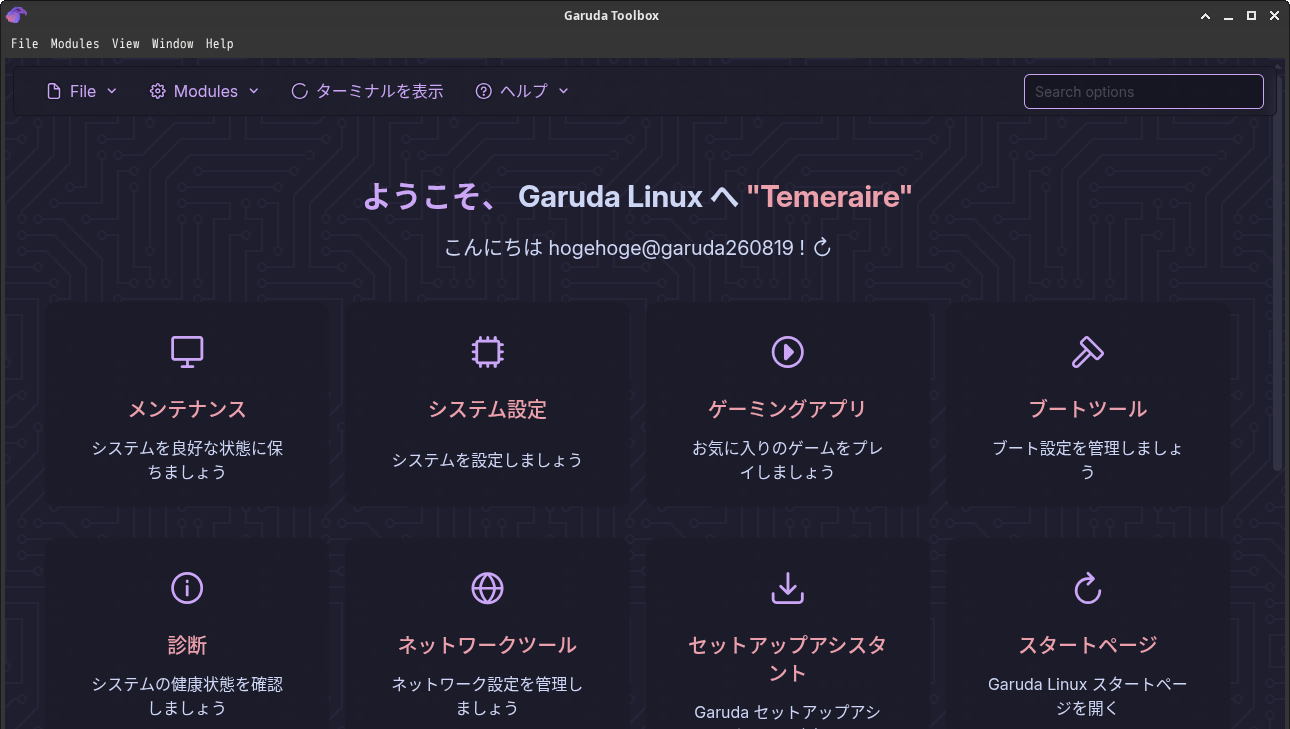Open the ブートツール module title
The width and height of the screenshot is (1290, 729).
[x=1087, y=409]
